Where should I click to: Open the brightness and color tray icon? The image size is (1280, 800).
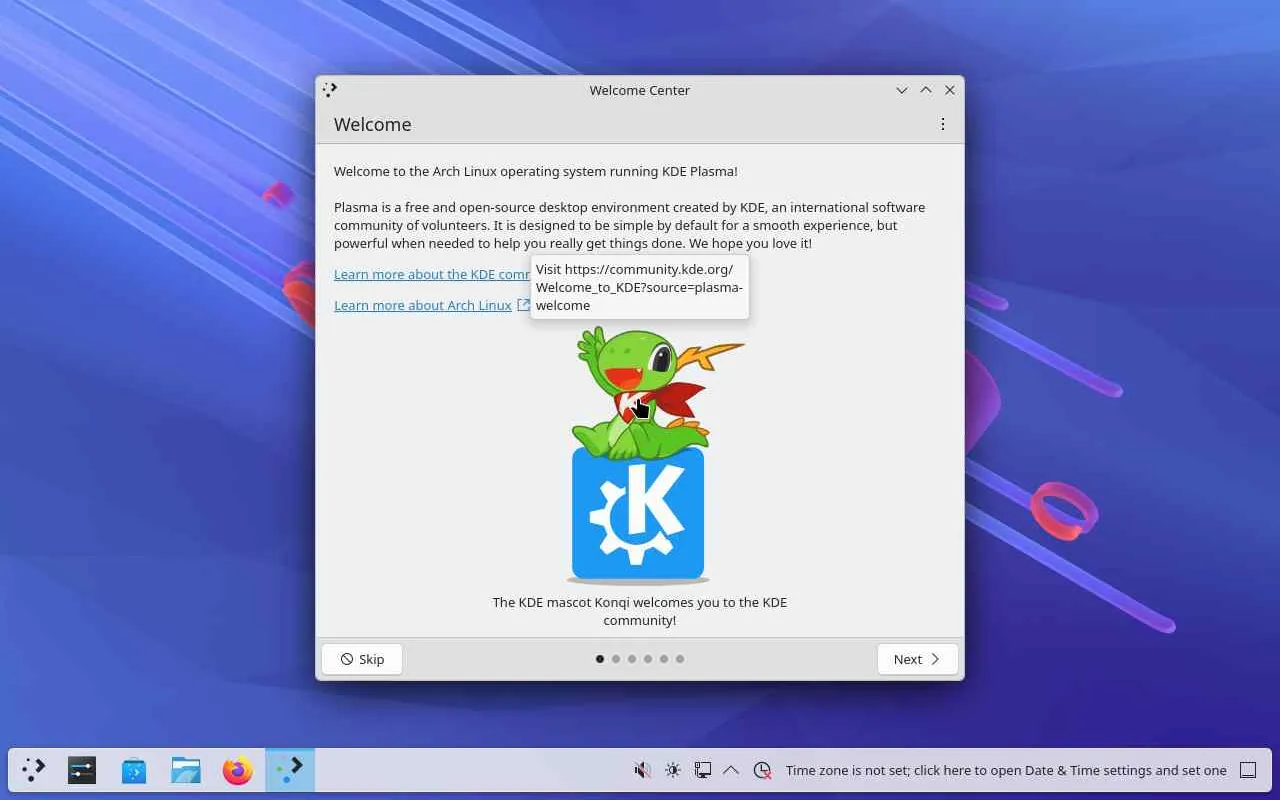[x=673, y=770]
